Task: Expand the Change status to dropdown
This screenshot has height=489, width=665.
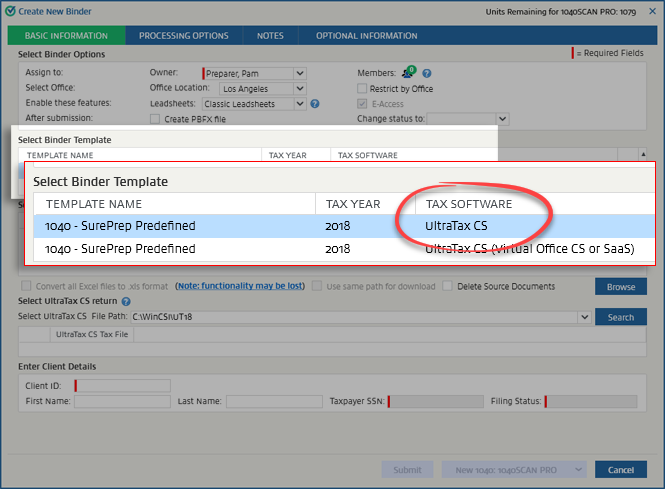Action: click(502, 119)
